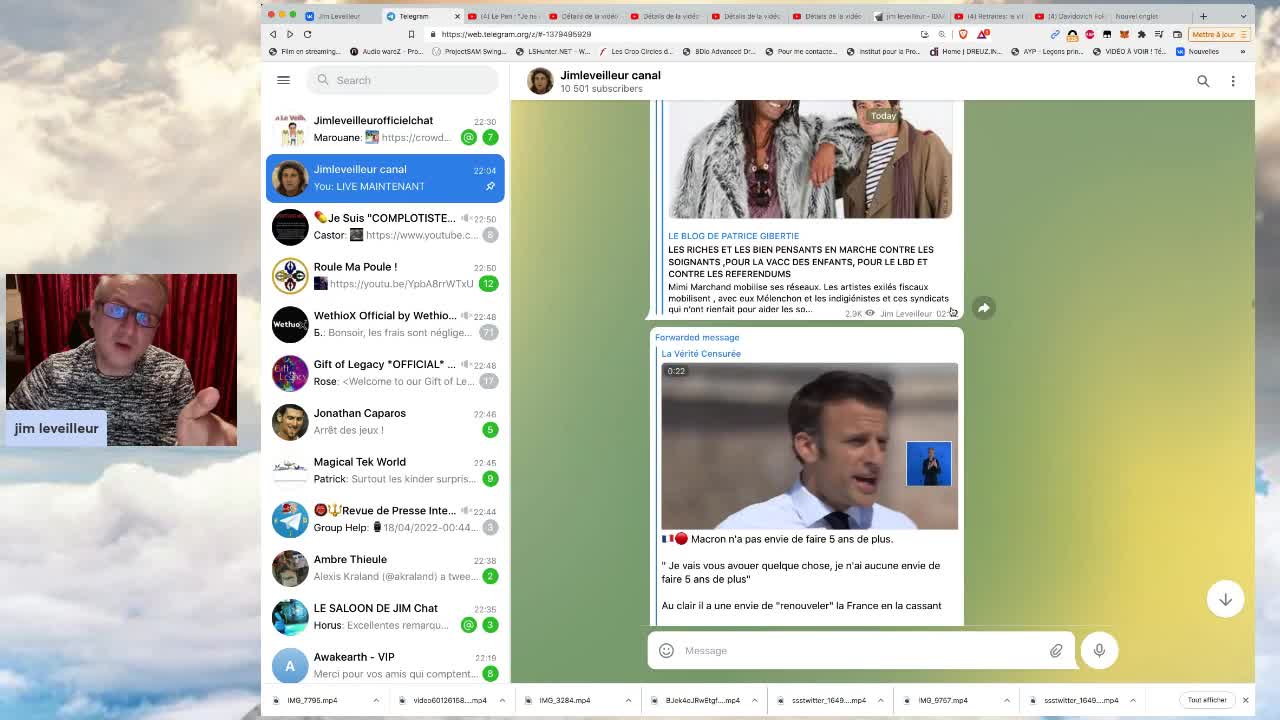Close the downloads bar

tap(1245, 700)
